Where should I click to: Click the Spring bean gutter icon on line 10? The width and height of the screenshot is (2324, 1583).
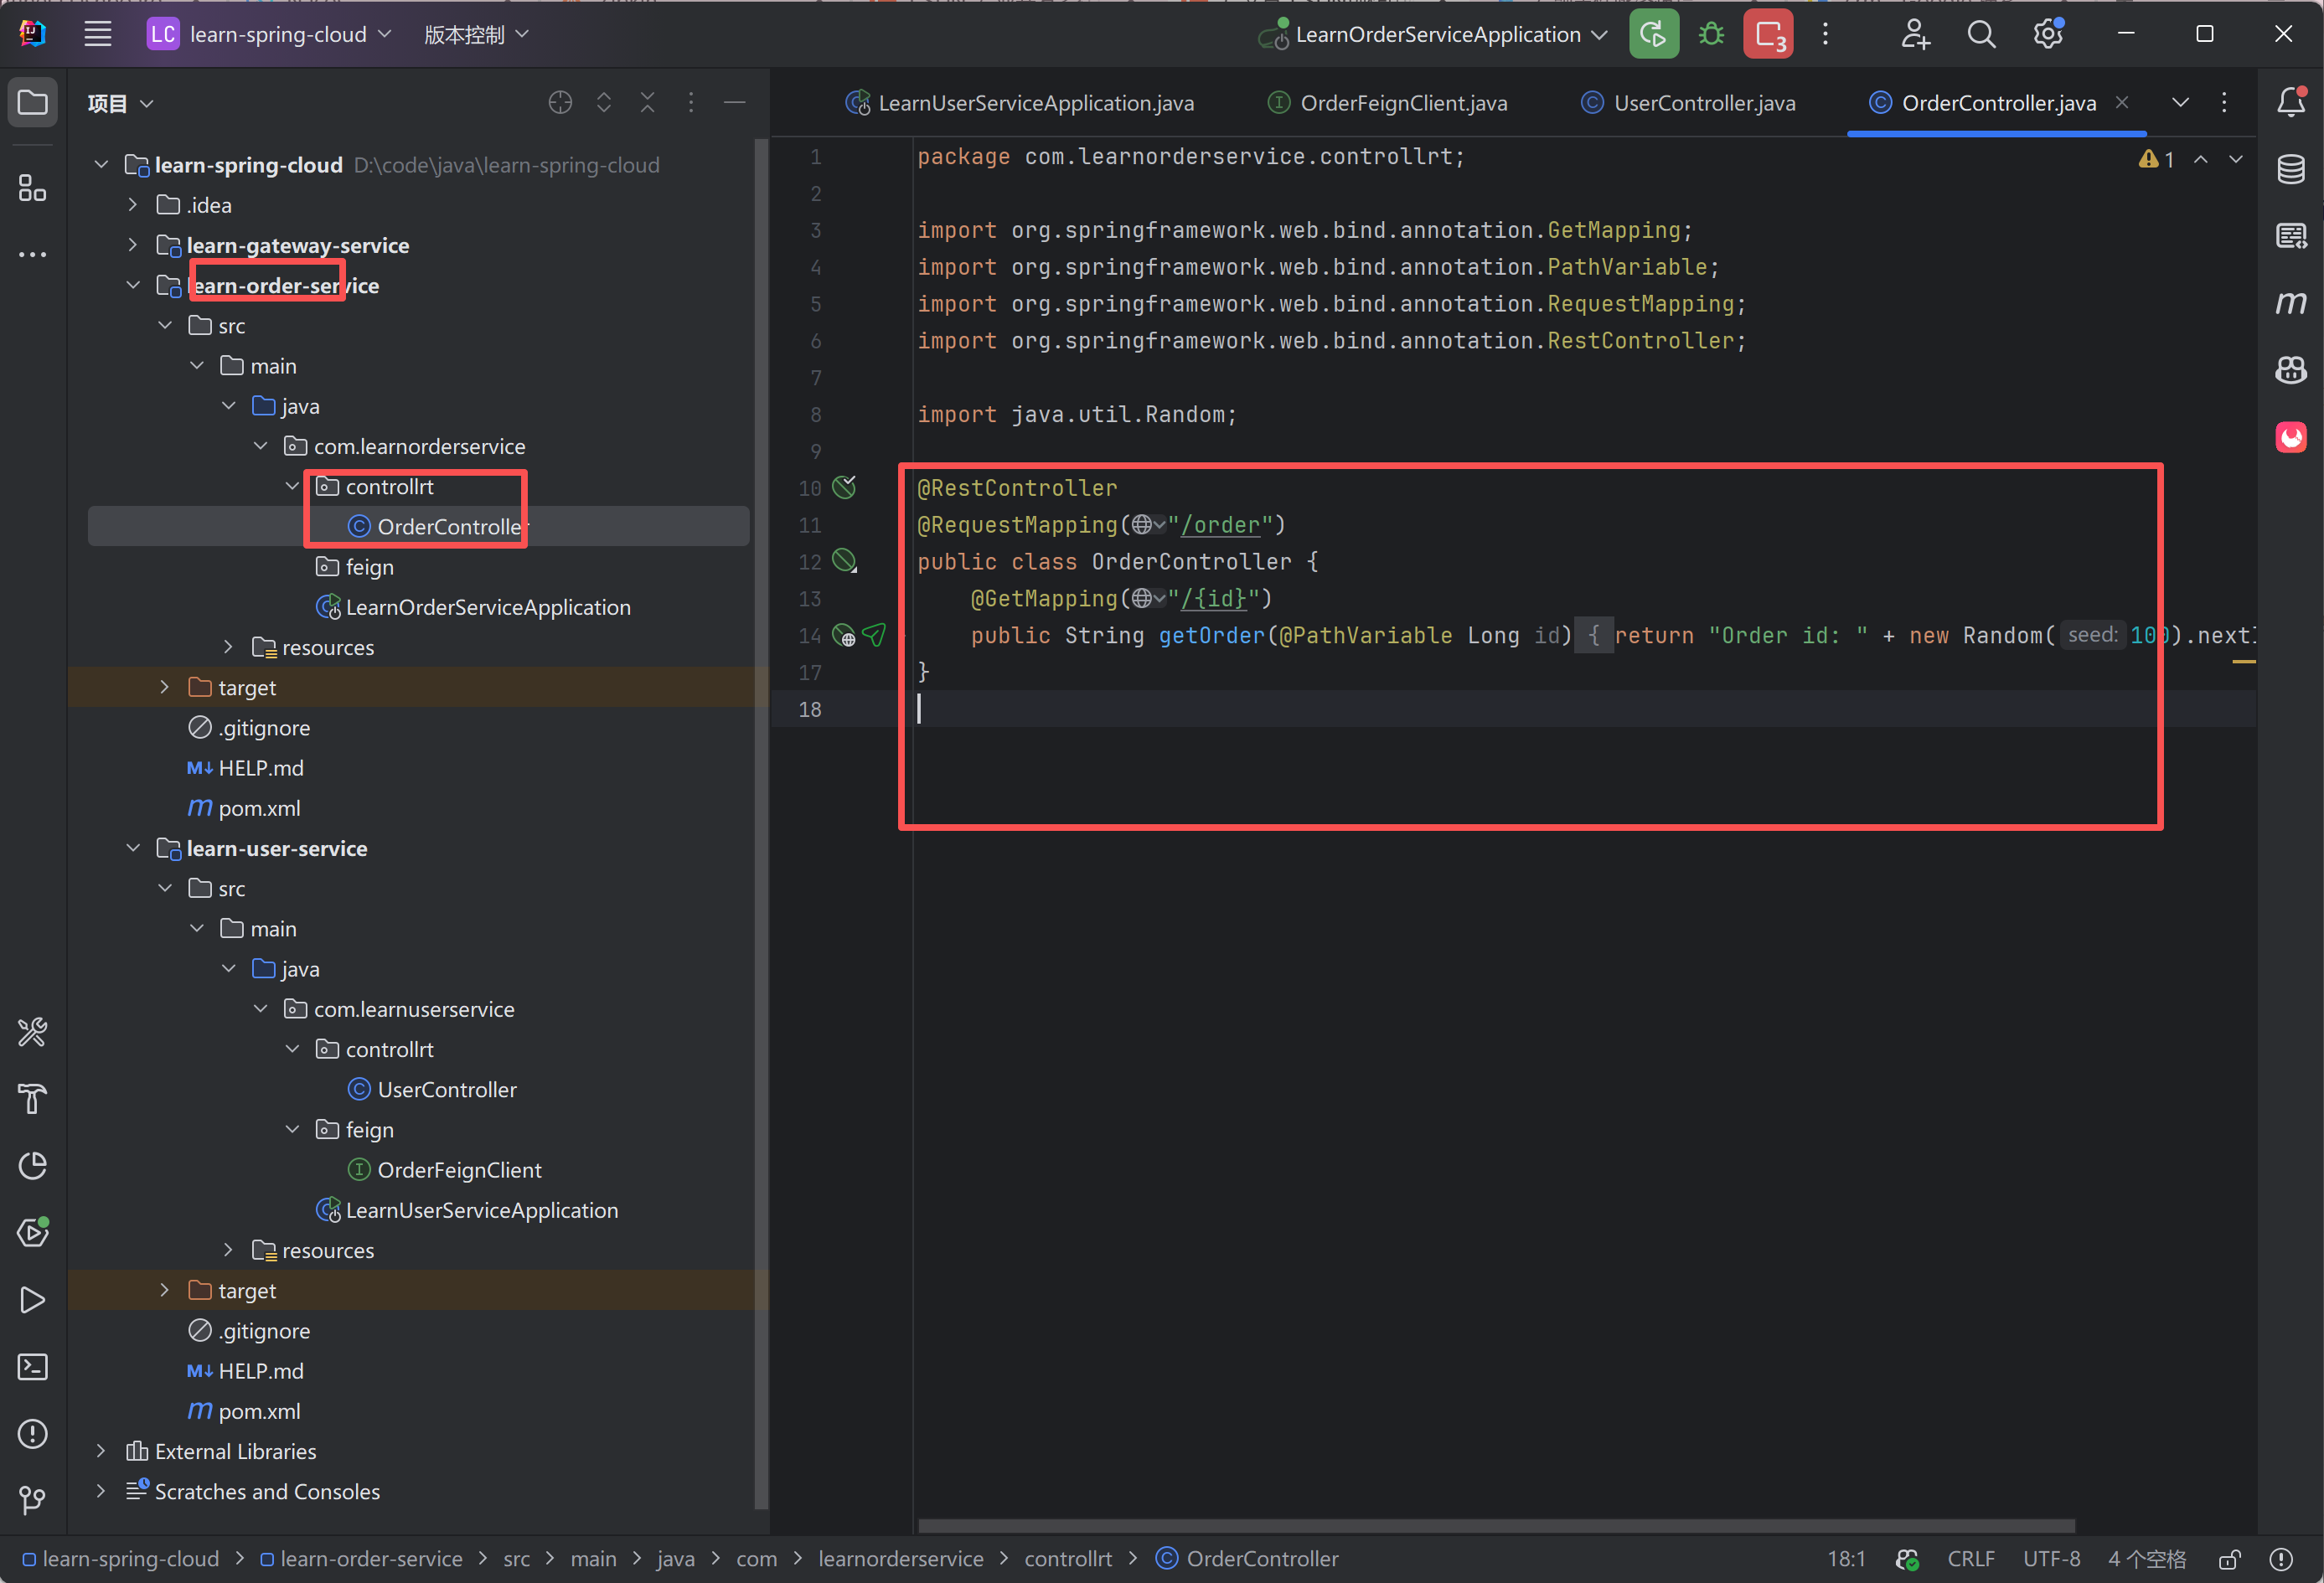tap(845, 487)
